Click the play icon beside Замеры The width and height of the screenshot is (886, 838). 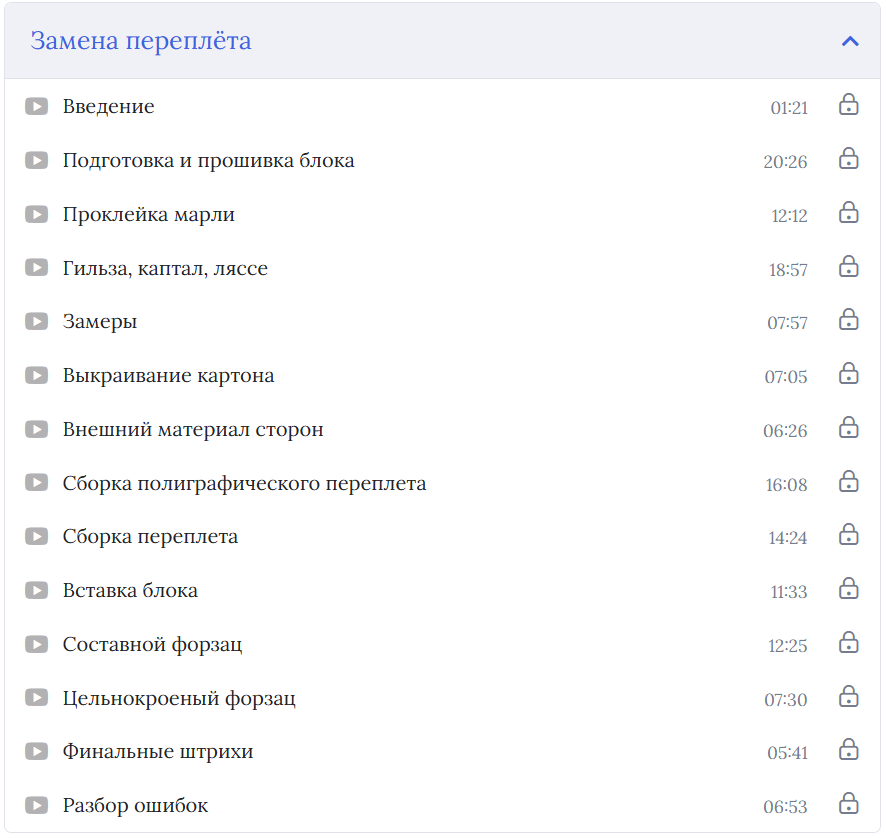coord(36,321)
